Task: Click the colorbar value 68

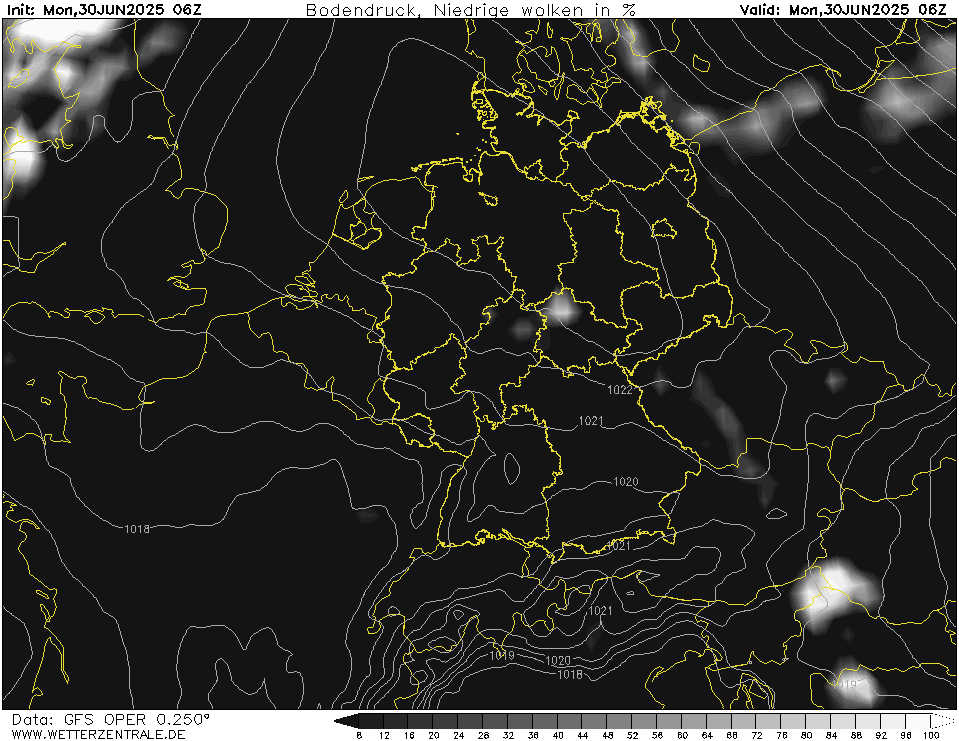Action: click(732, 735)
